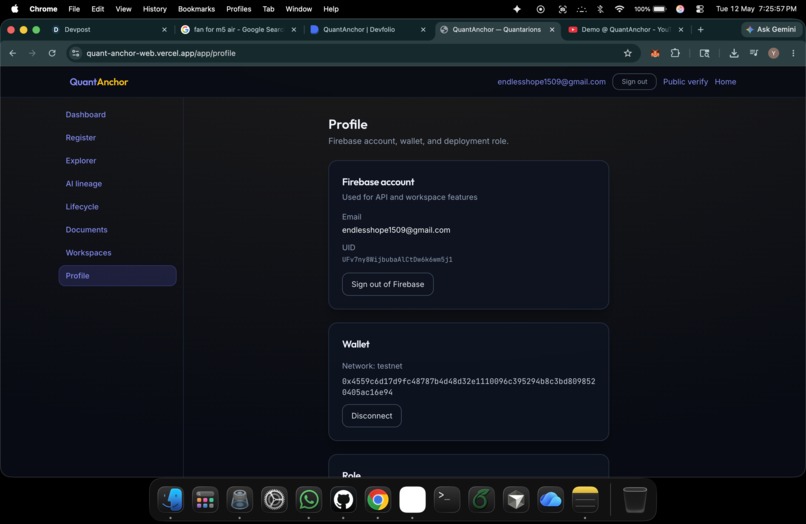Open the Downloads icon in Chrome toolbar
The image size is (806, 524).
[x=734, y=53]
